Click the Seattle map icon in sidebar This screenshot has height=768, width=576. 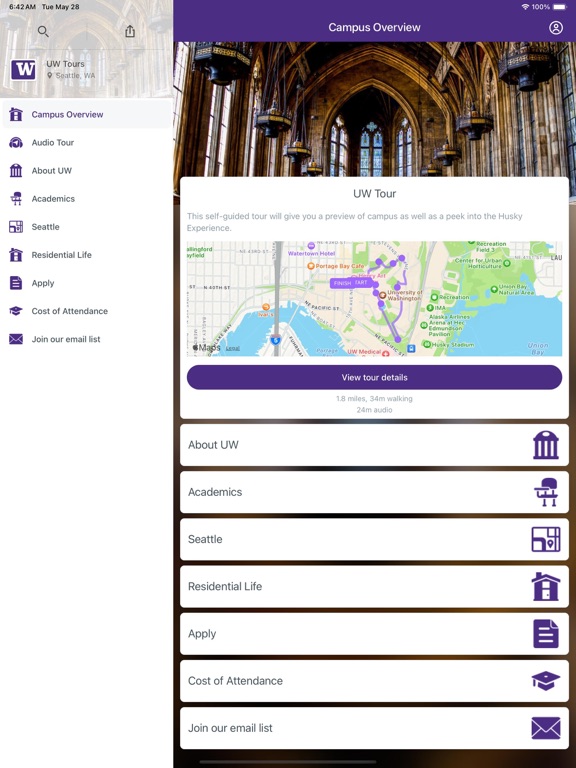(16, 227)
